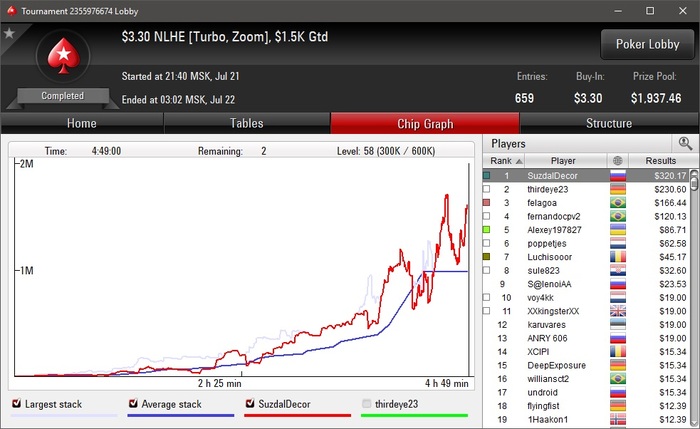Tick graph checkbox beside poppetjes

(487, 243)
